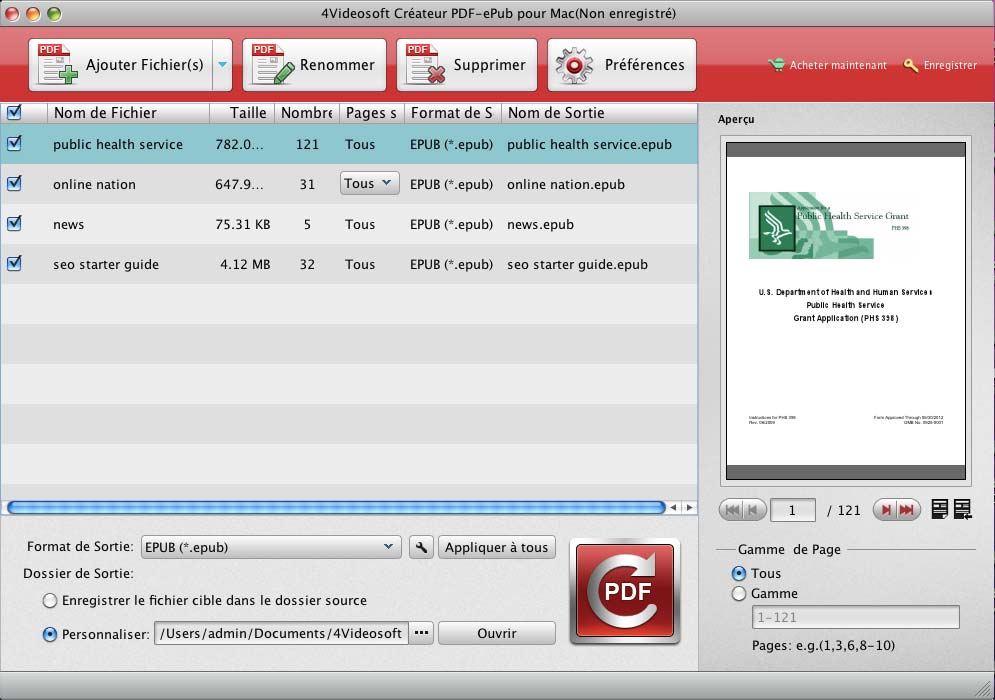Image resolution: width=995 pixels, height=700 pixels.
Task: Open the Tous pages dropdown for online nation
Action: 369,184
